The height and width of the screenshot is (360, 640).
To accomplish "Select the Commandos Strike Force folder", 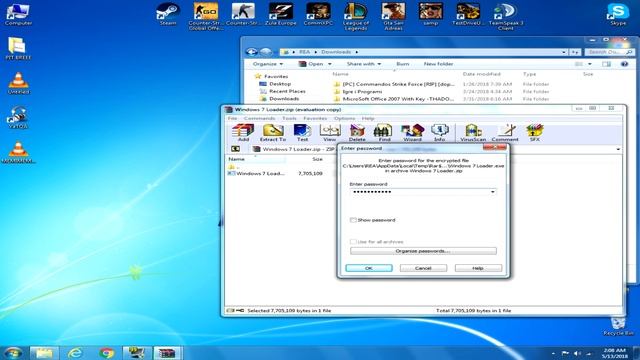I will [398, 84].
